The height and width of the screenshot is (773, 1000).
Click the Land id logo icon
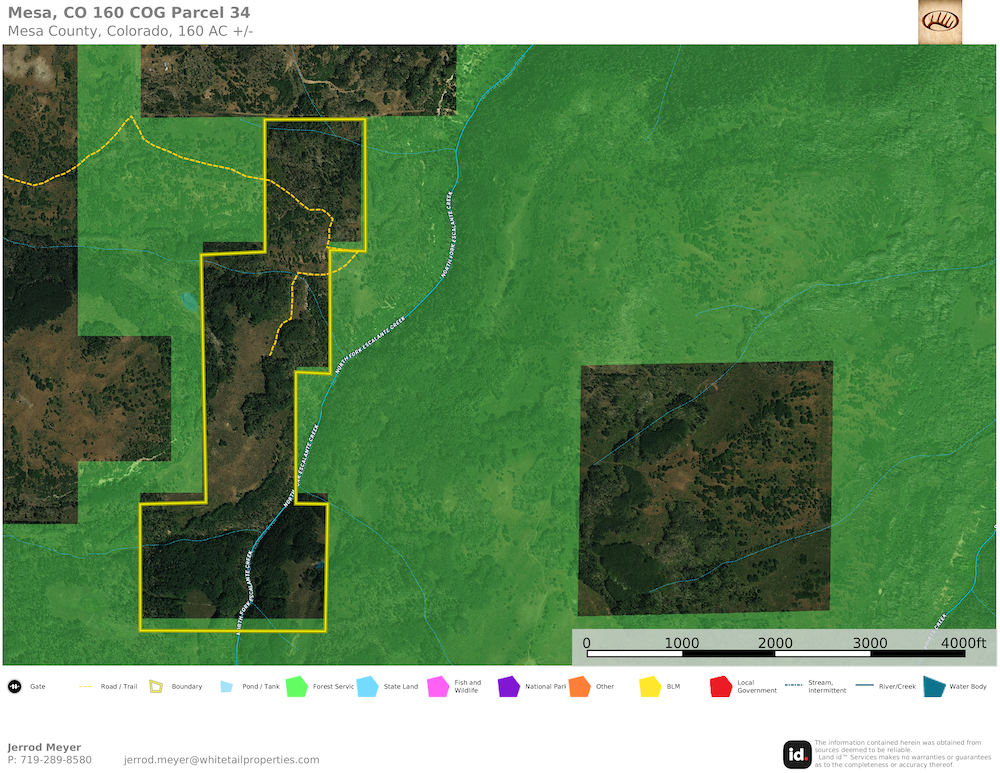797,754
